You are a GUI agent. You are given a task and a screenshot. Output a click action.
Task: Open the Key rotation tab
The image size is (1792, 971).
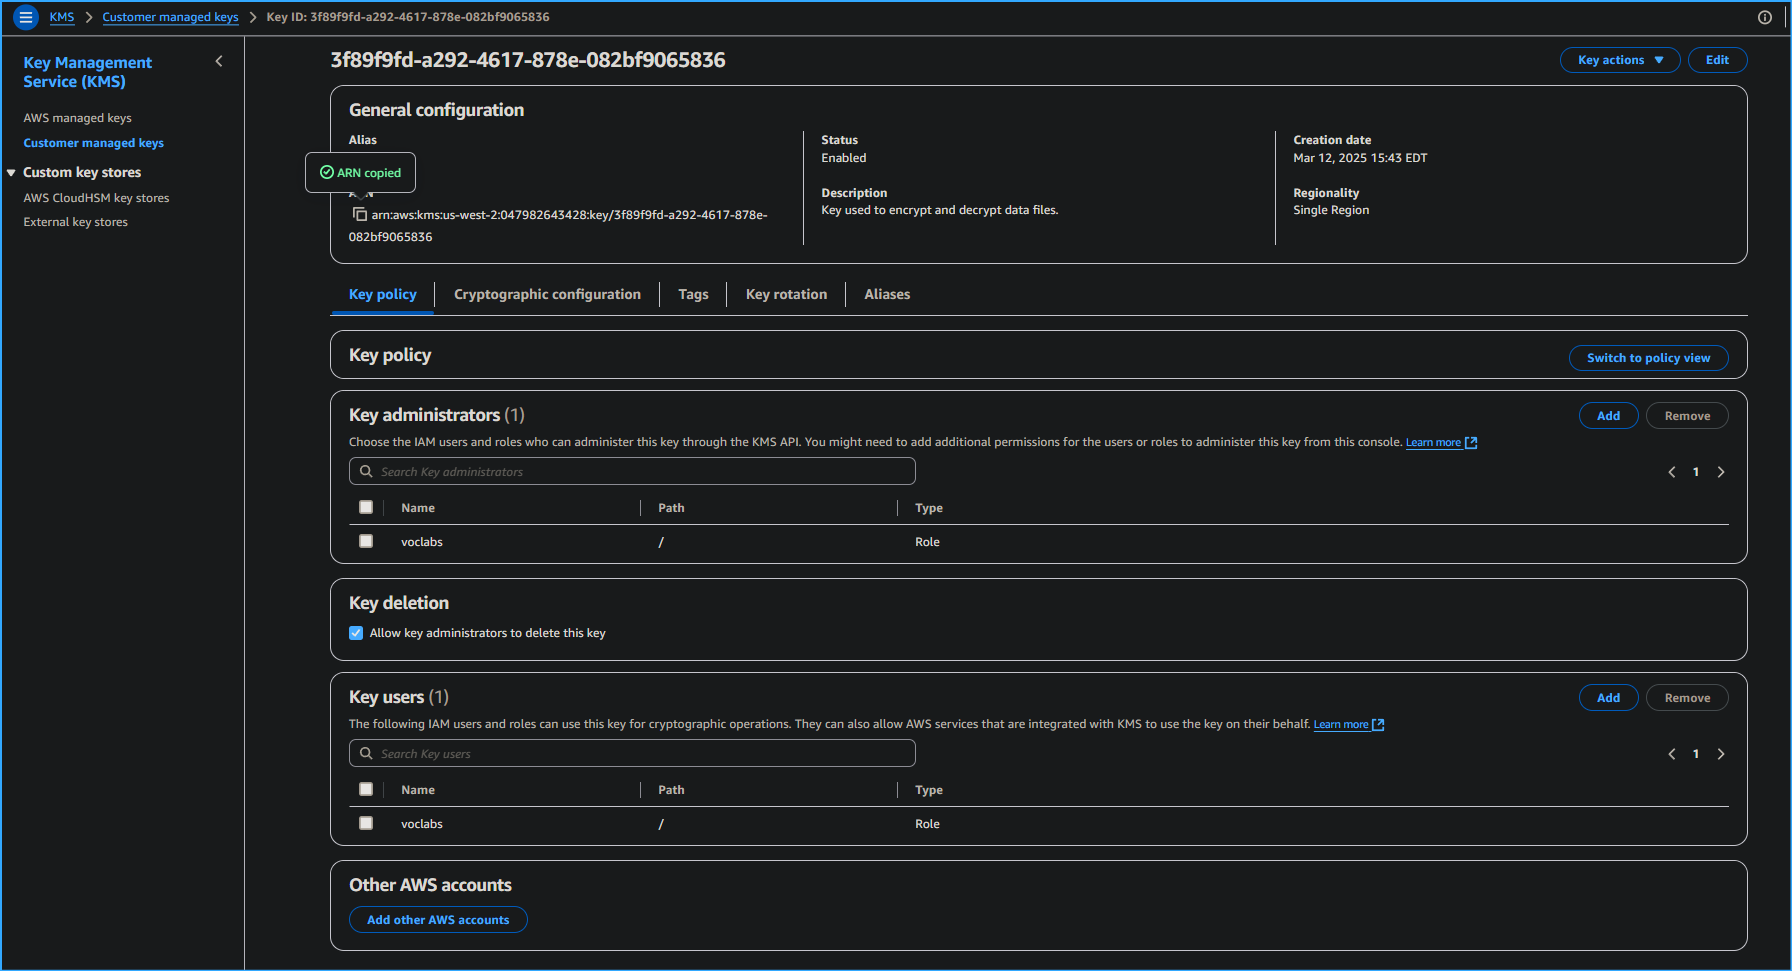(x=786, y=294)
